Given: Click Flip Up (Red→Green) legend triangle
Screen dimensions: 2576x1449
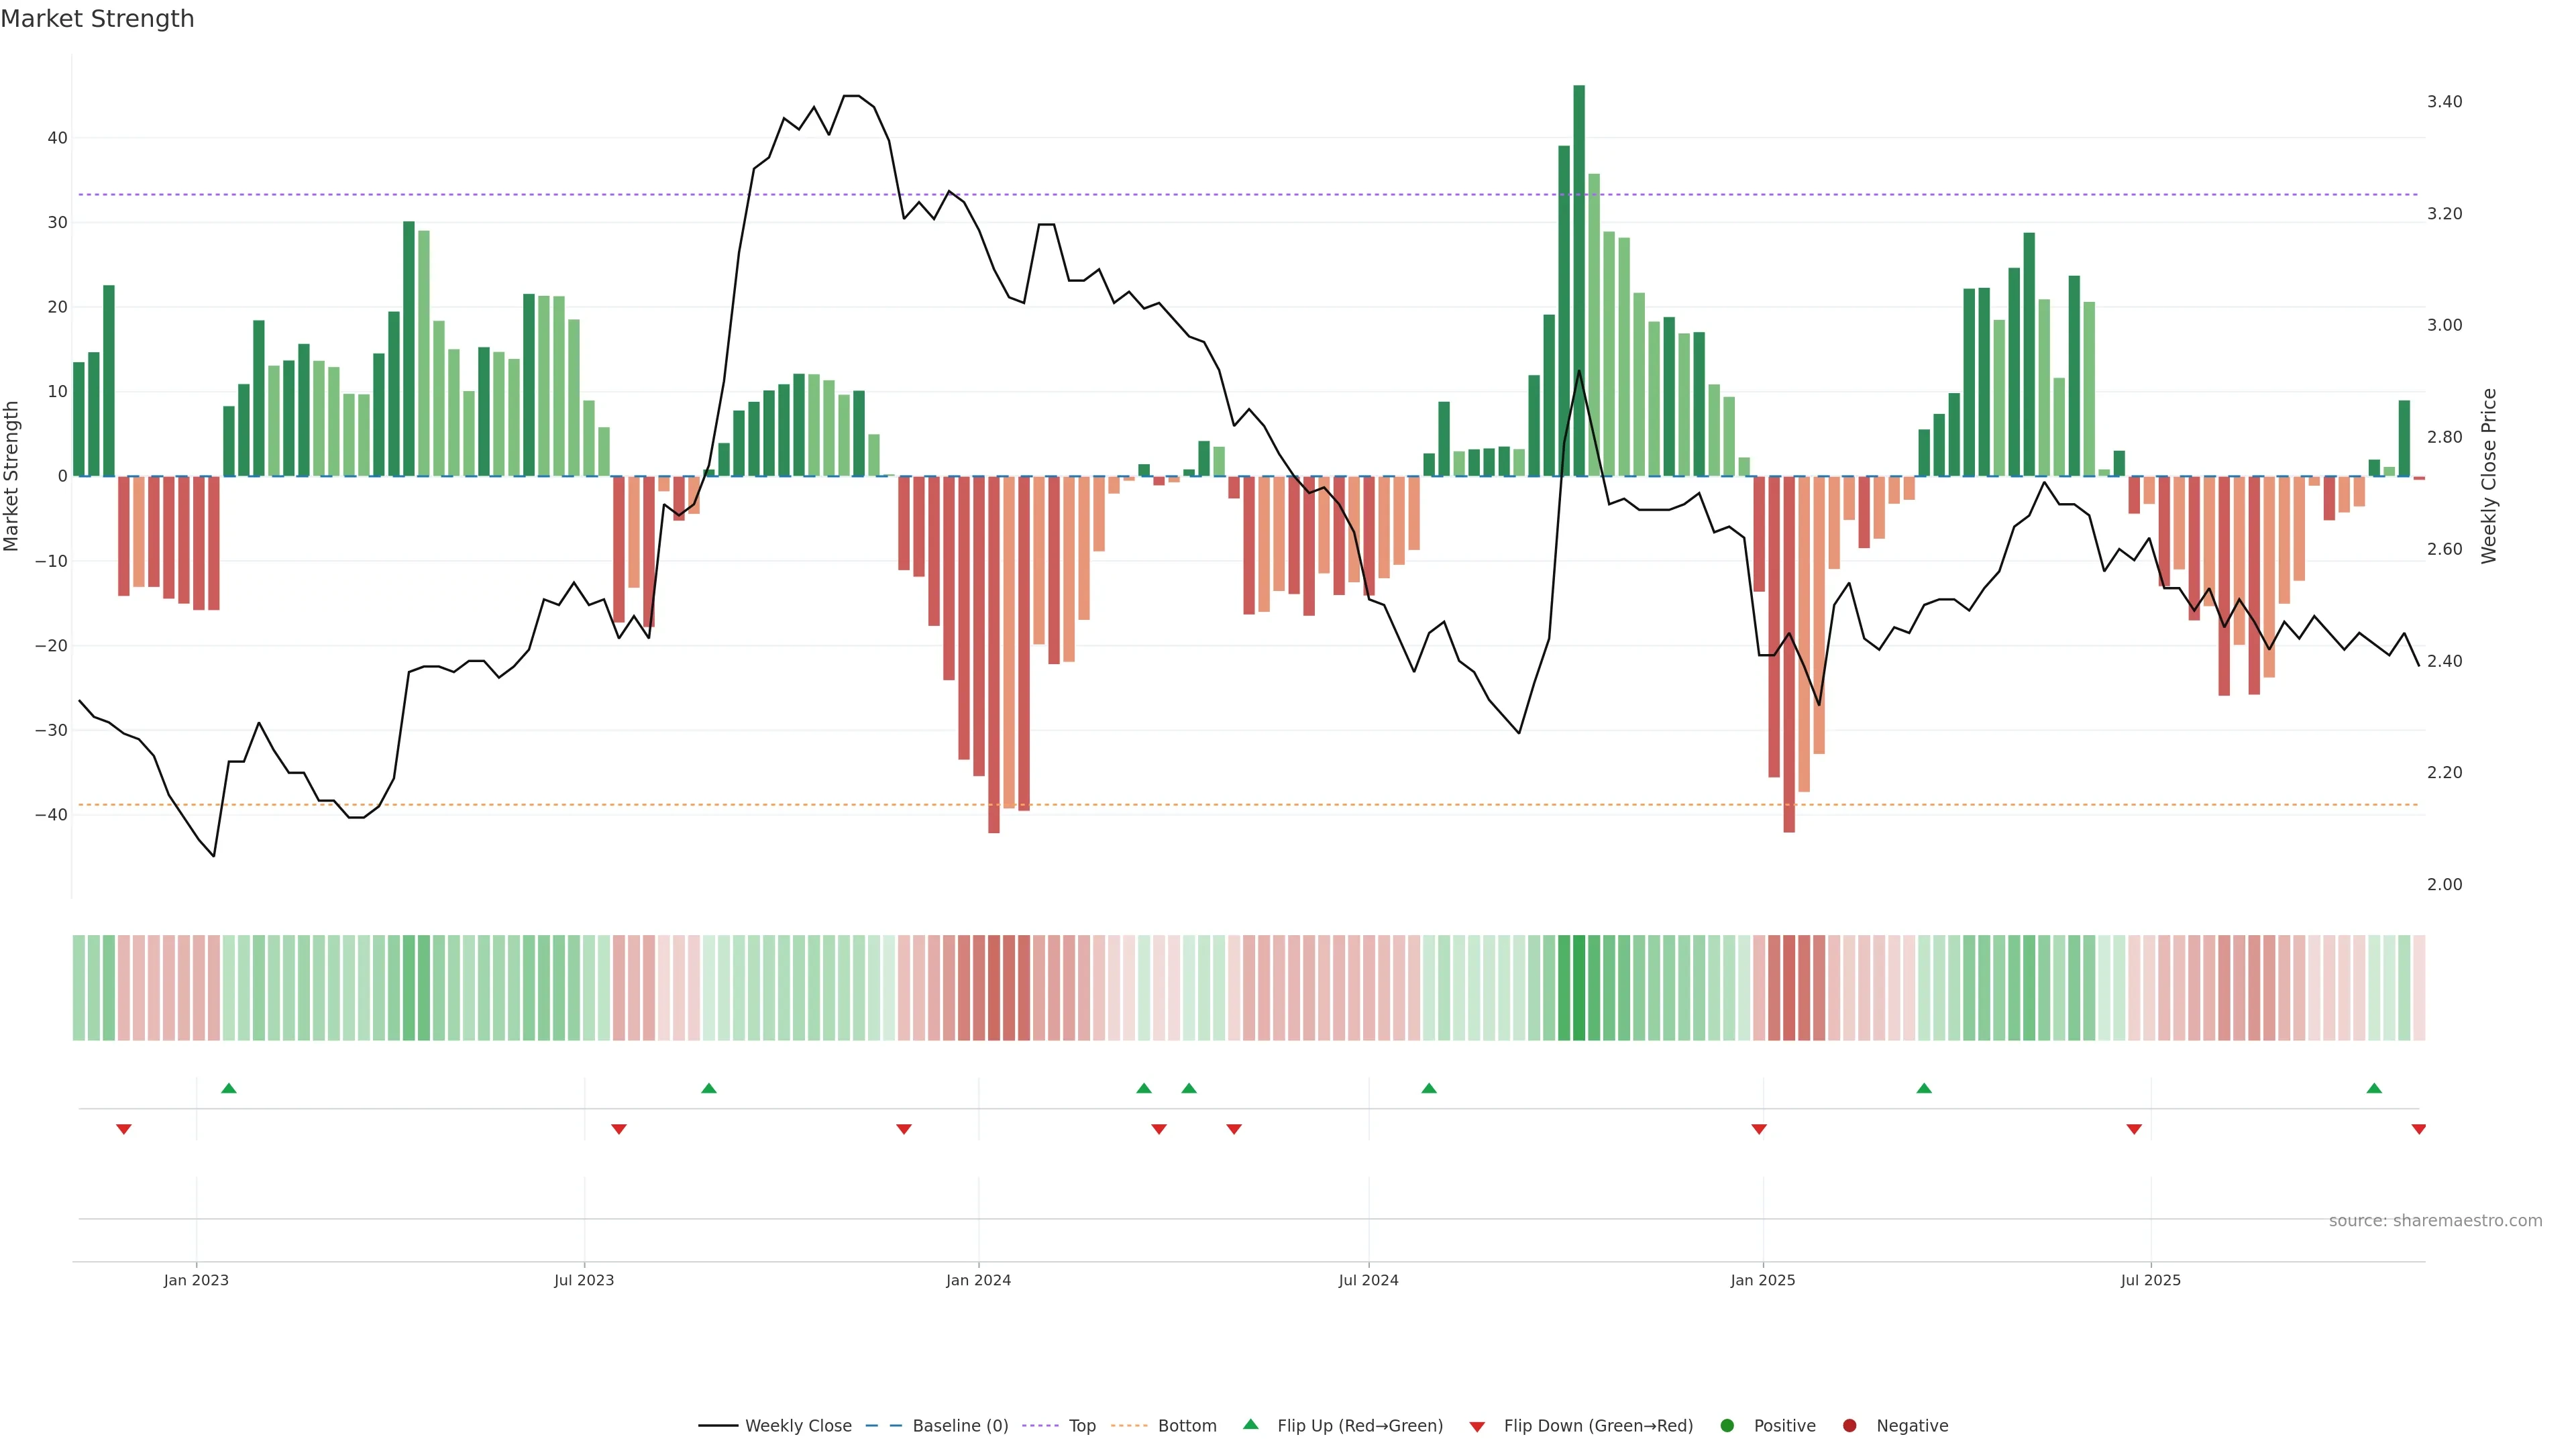Looking at the screenshot, I should 1250,1424.
